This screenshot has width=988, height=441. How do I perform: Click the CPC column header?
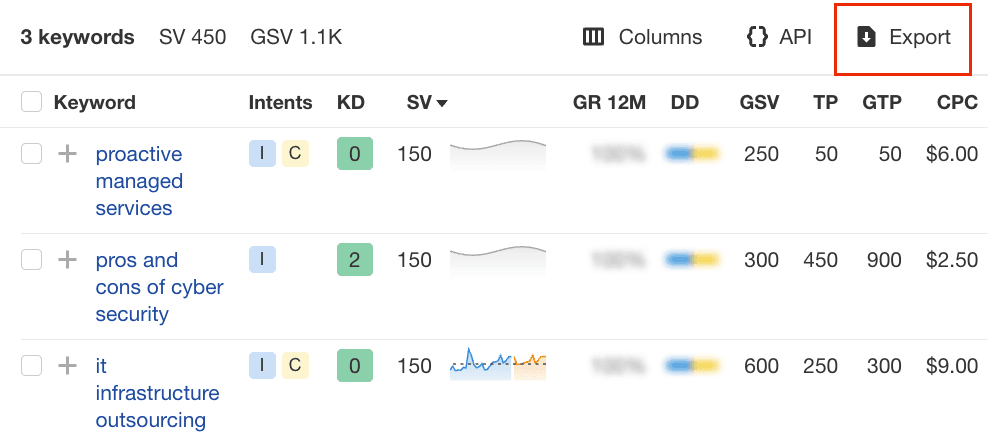click(957, 102)
